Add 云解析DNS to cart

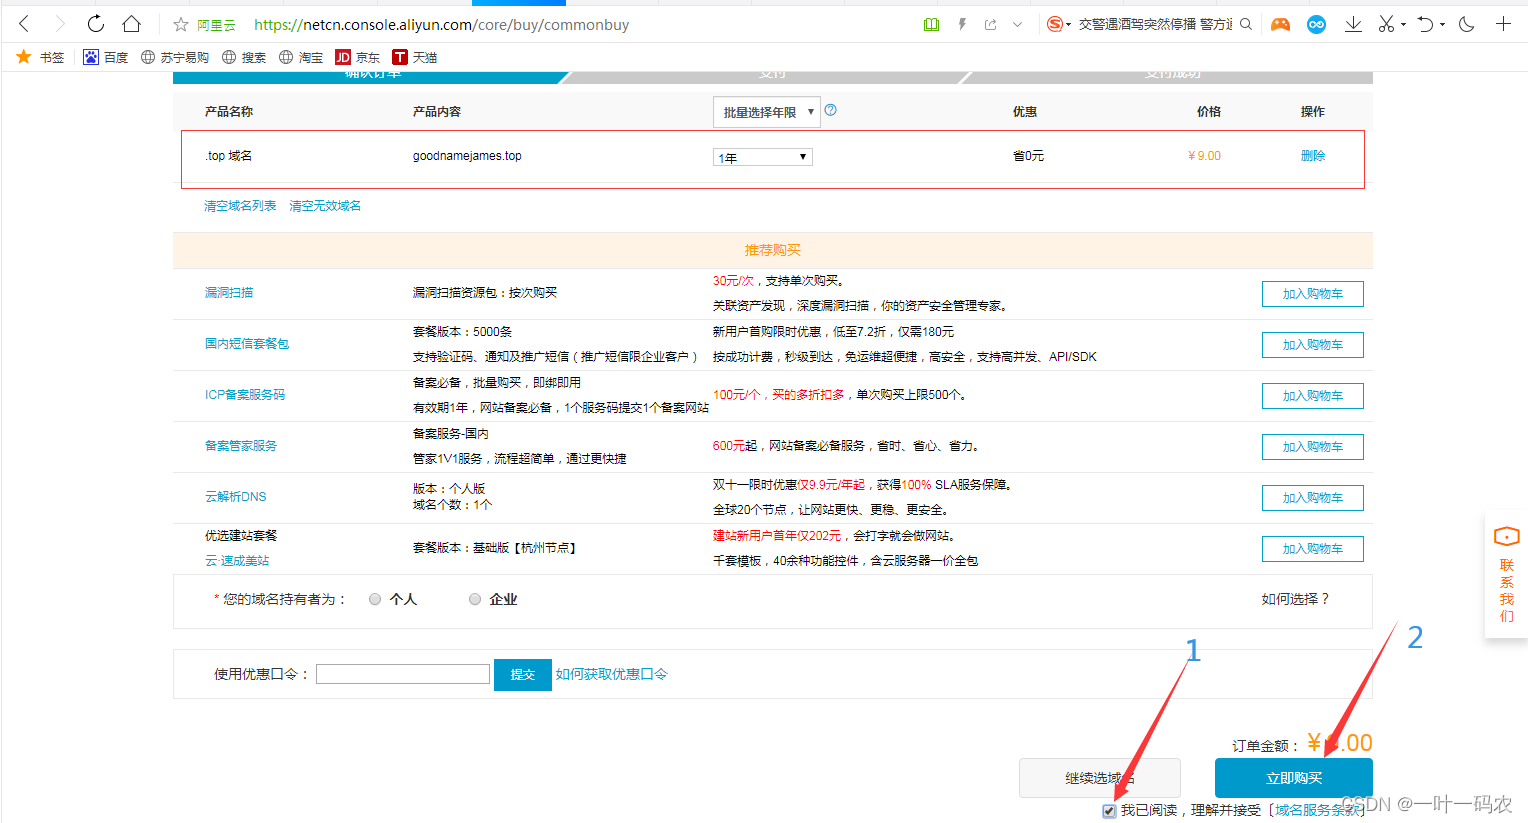coord(1313,498)
